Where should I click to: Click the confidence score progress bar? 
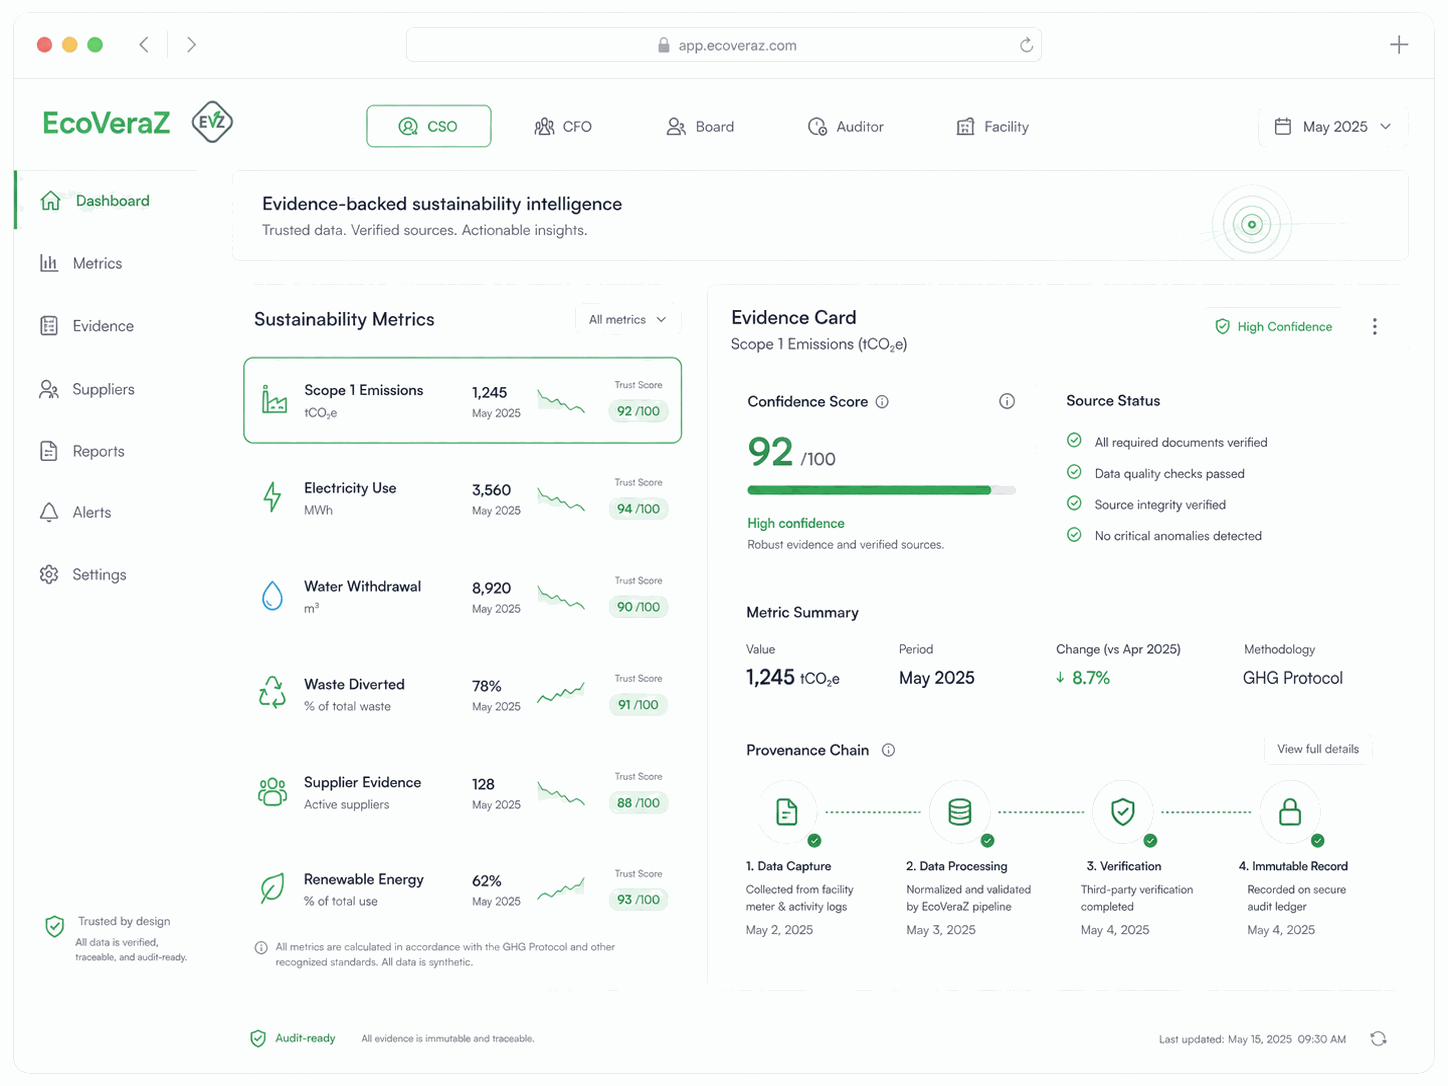coord(881,490)
